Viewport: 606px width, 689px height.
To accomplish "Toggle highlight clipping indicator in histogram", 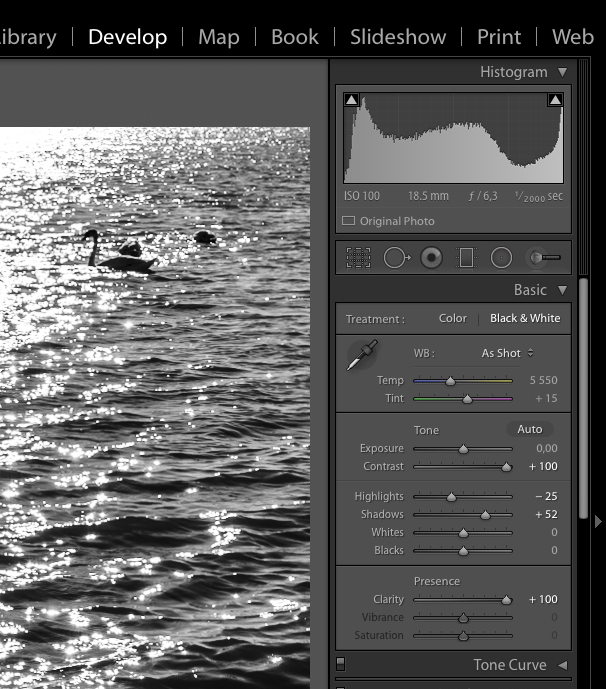I will pyautogui.click(x=555, y=100).
